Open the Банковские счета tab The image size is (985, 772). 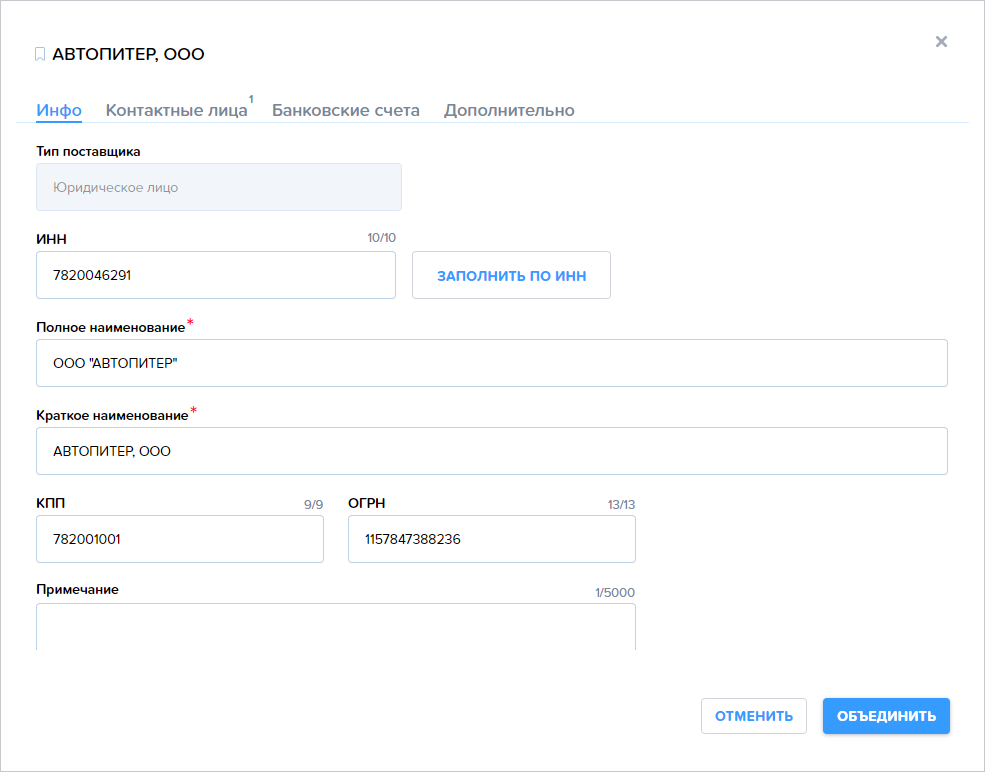pyautogui.click(x=346, y=110)
